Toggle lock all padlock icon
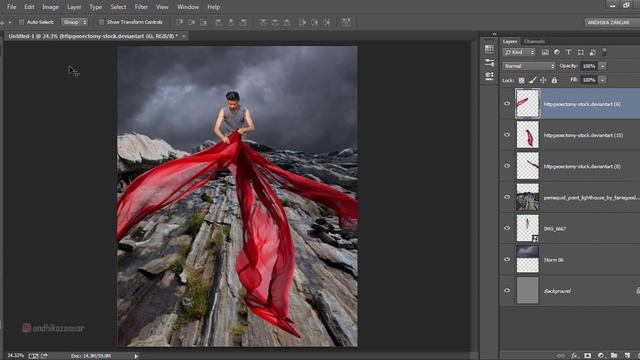 [x=554, y=80]
